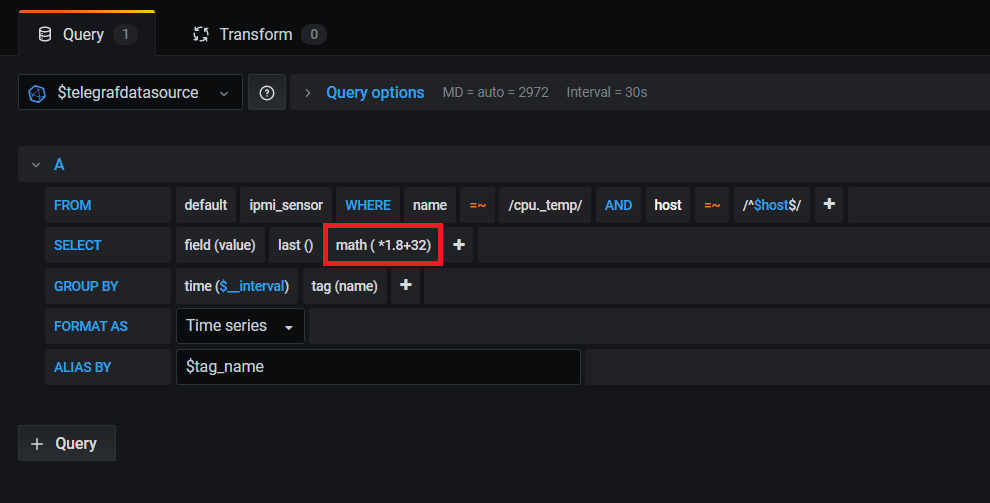Click the FORMAT AS label

pos(91,326)
